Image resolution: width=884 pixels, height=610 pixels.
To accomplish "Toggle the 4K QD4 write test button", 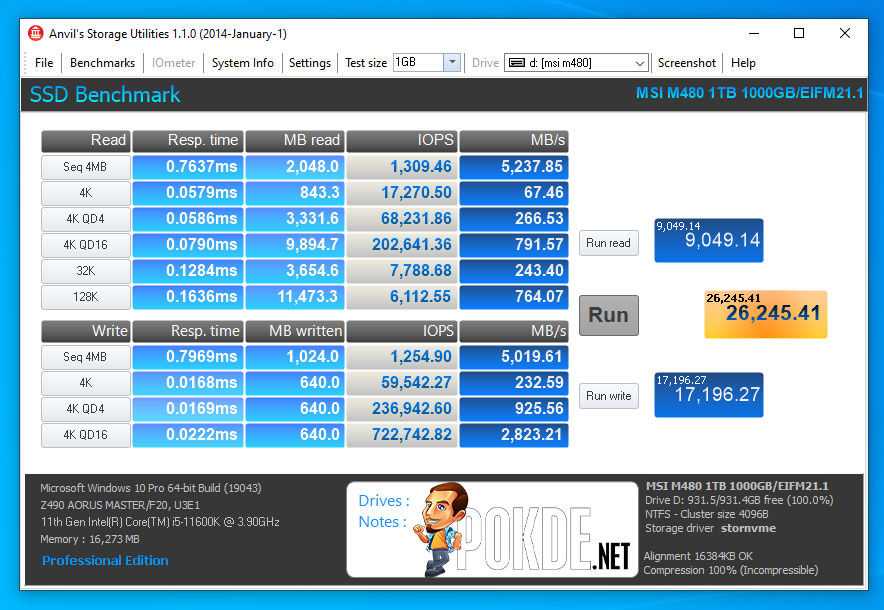I will tap(85, 409).
